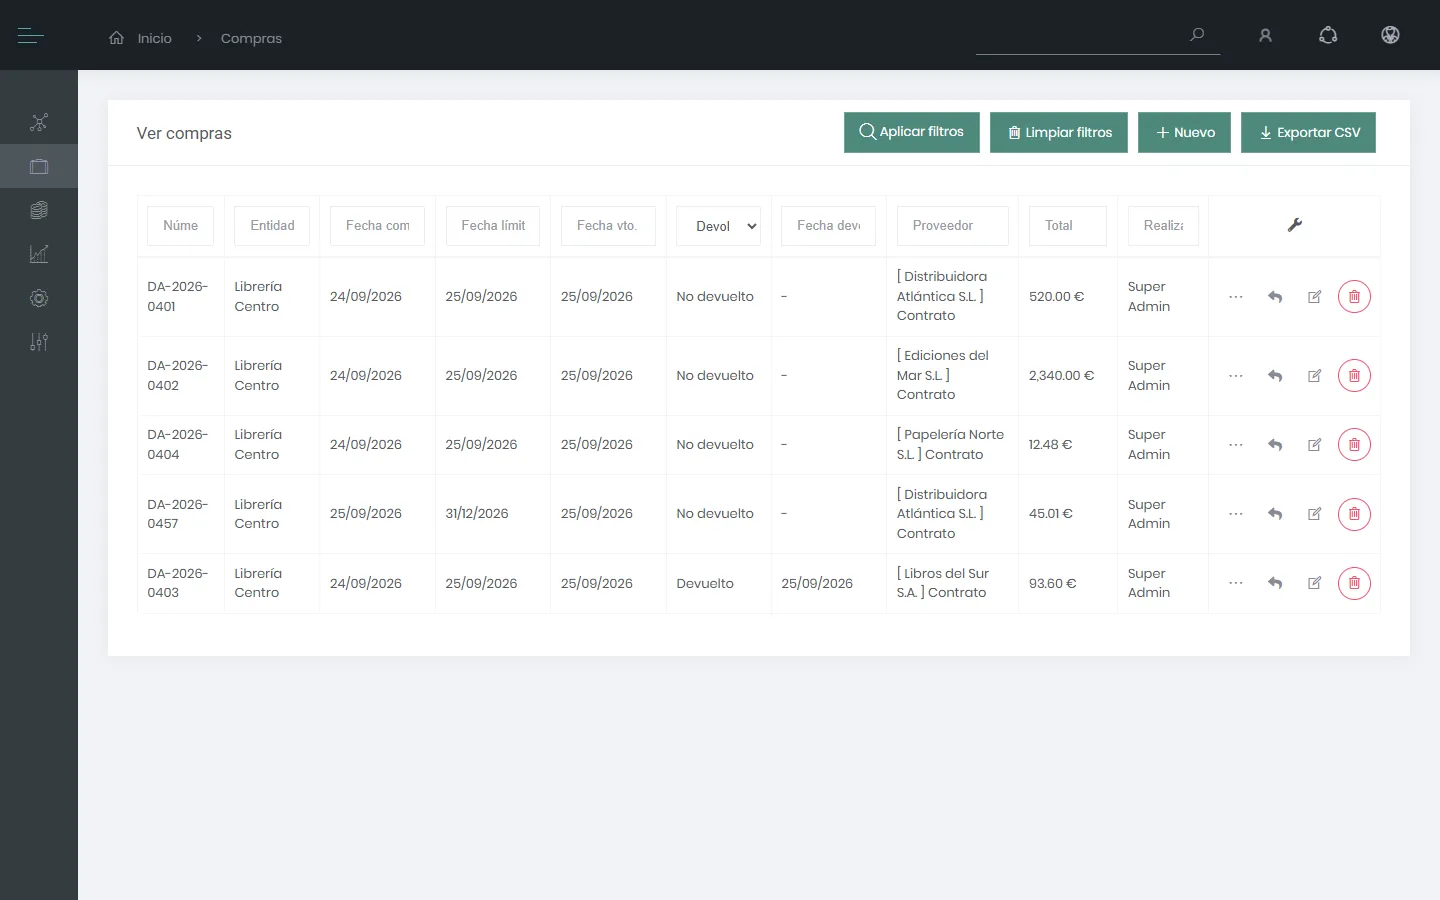The height and width of the screenshot is (900, 1440).
Task: Click the Aplicar filtros button
Action: (912, 132)
